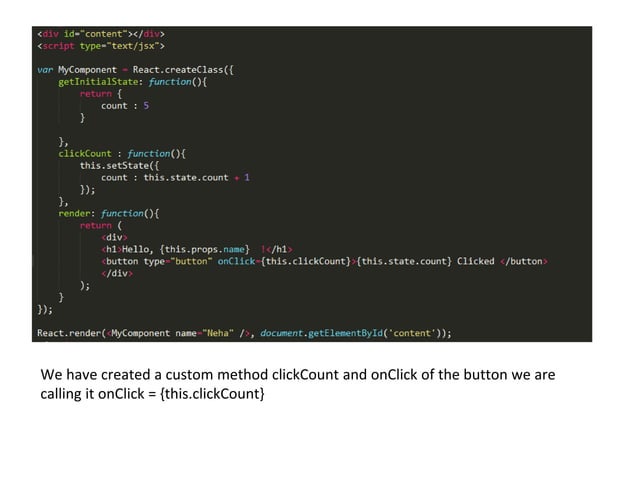Click the clickCount : function() line

click(x=122, y=153)
